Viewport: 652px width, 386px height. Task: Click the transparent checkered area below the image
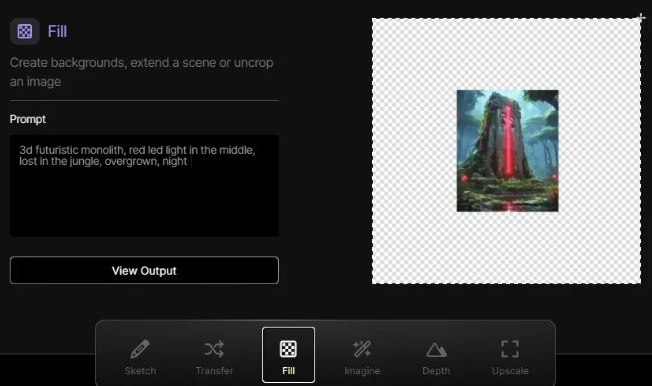(506, 248)
